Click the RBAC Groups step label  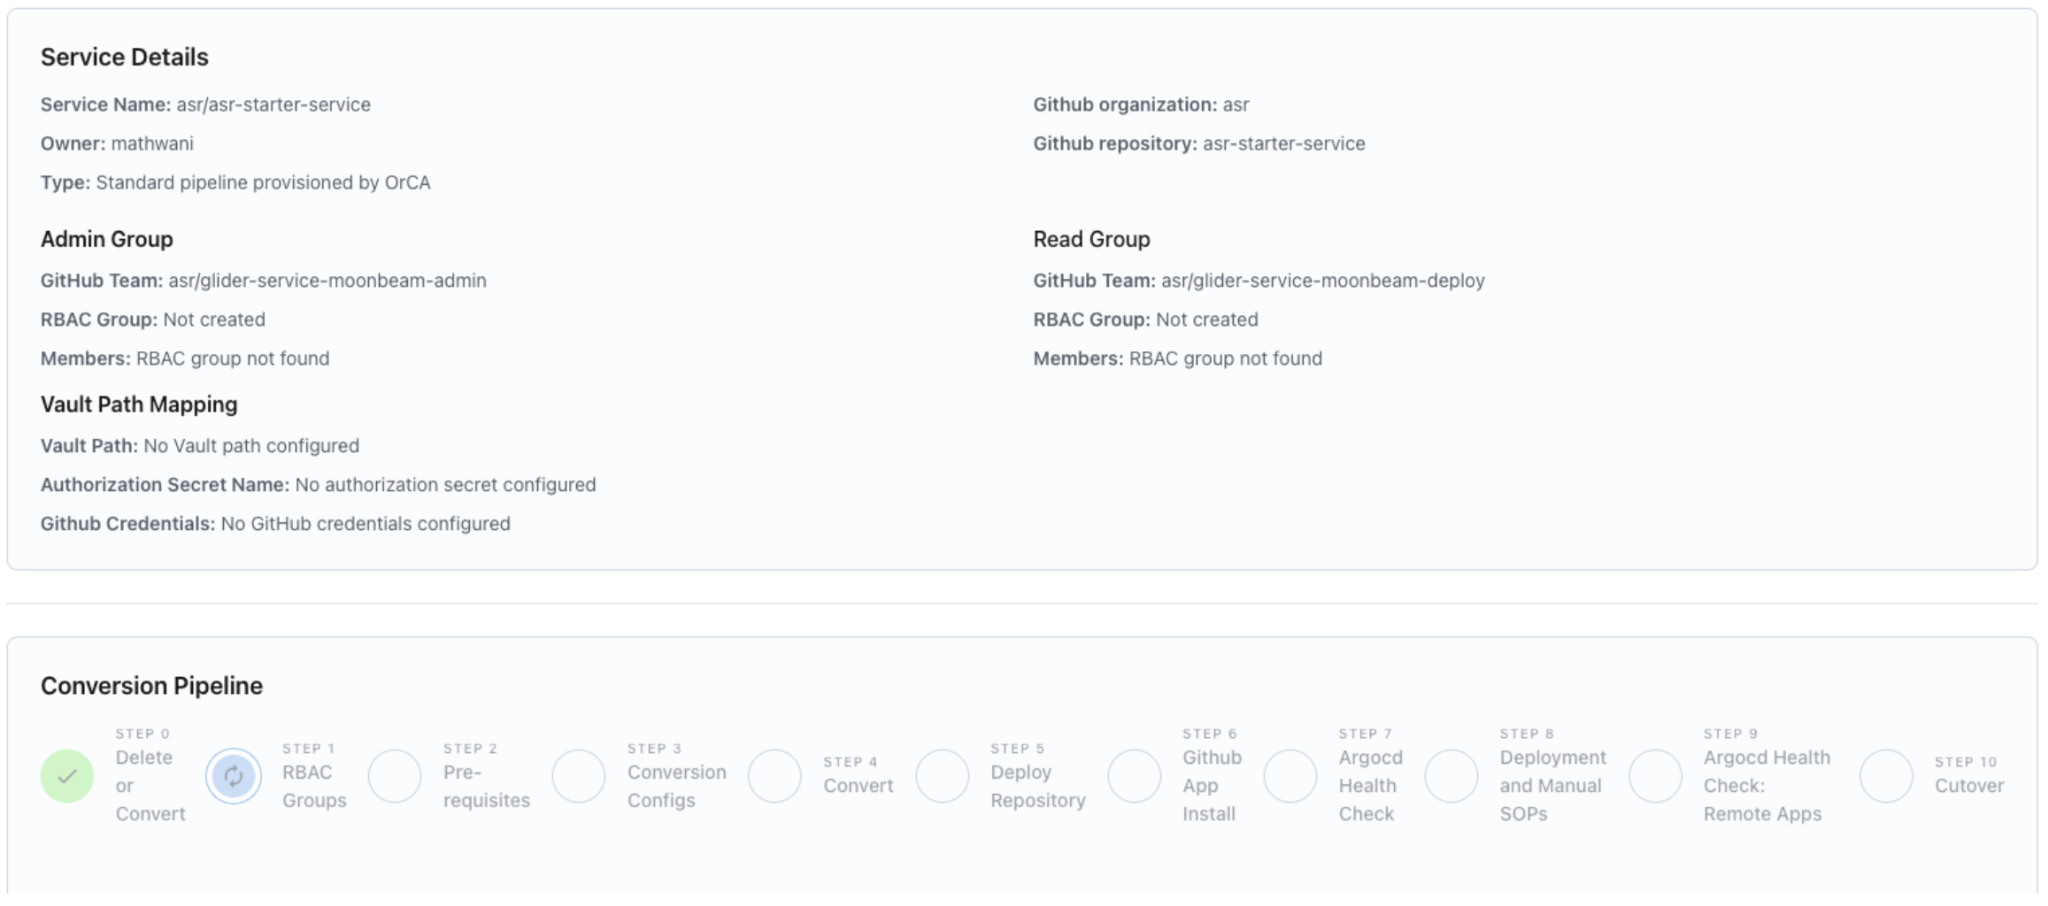pos(314,786)
